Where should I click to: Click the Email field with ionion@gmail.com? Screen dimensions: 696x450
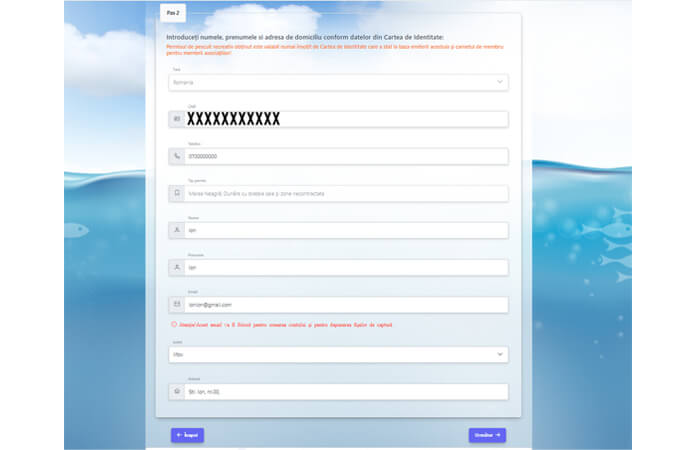tap(345, 304)
